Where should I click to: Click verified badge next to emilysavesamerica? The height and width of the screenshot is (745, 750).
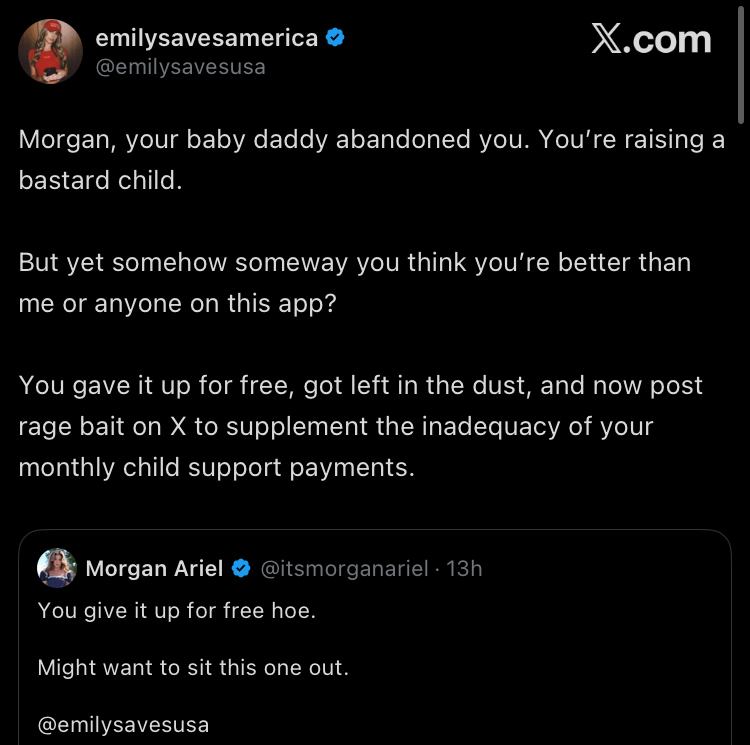pyautogui.click(x=337, y=38)
